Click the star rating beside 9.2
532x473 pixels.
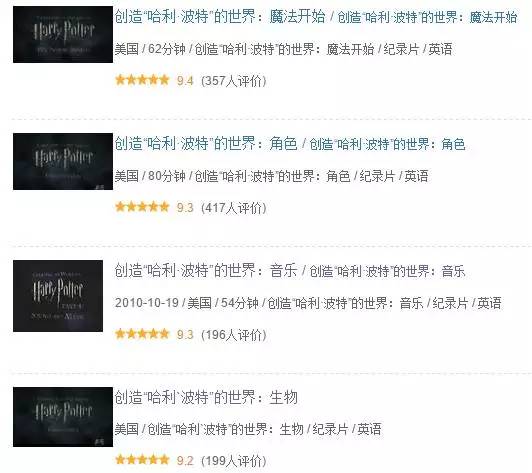[142, 460]
